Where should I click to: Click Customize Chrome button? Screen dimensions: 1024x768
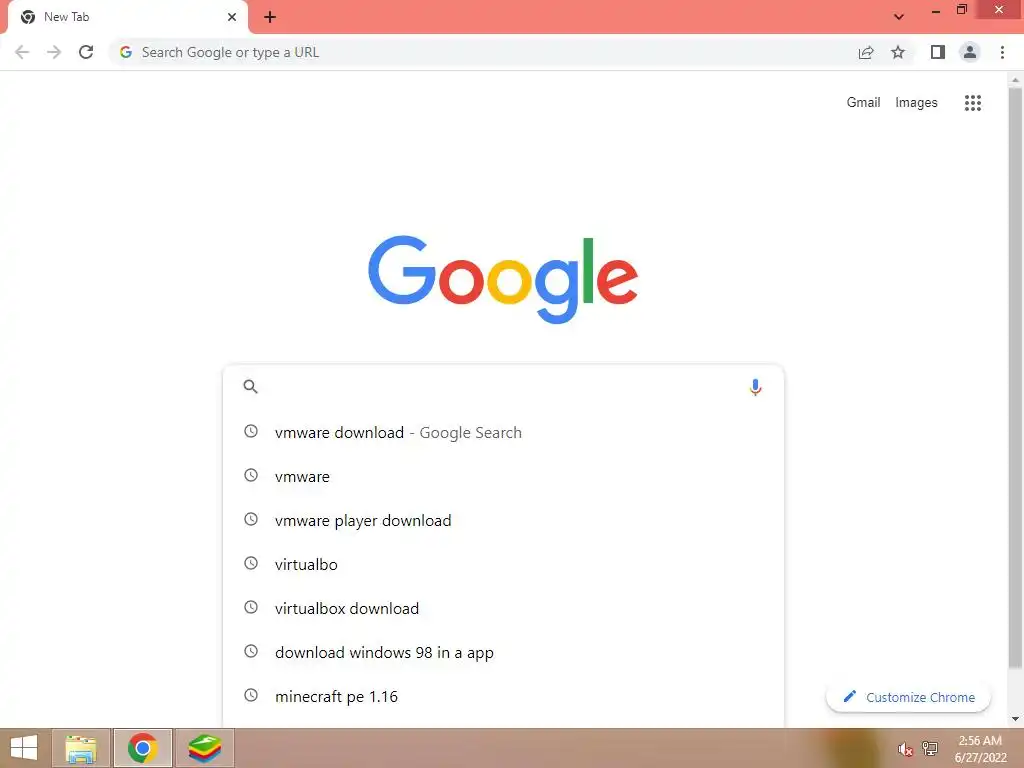[908, 697]
